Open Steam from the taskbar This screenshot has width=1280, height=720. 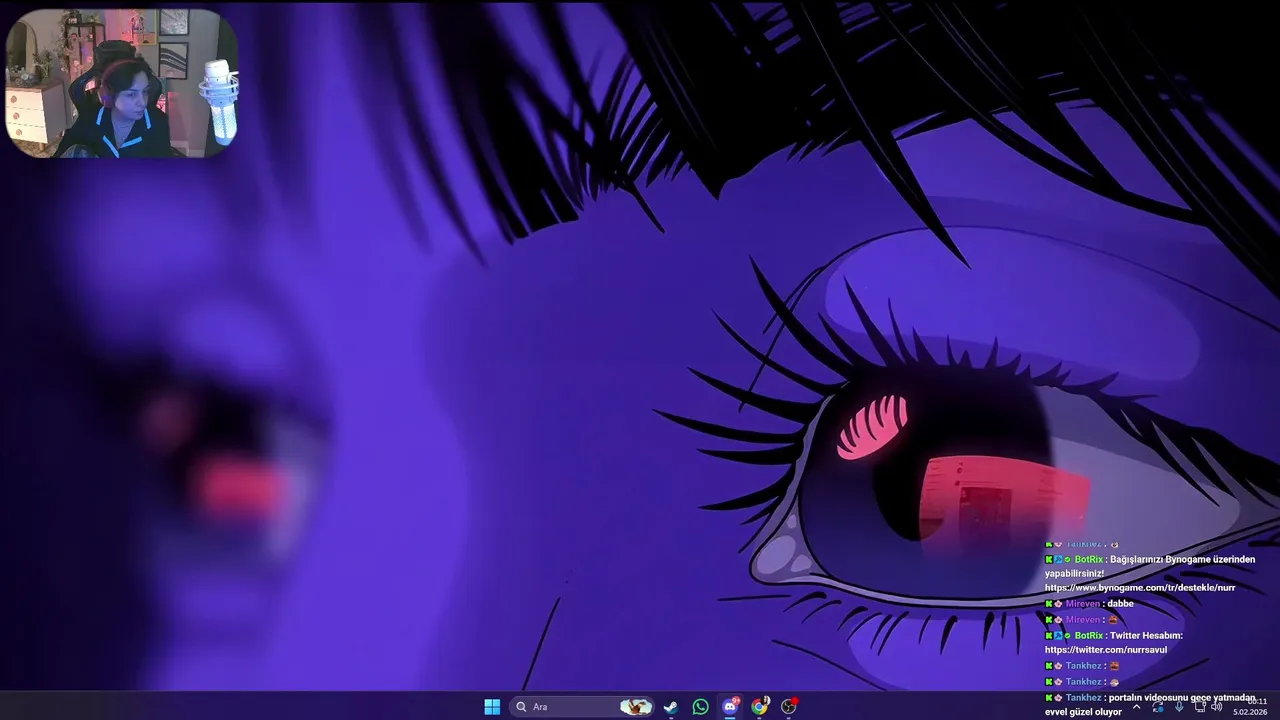[671, 707]
